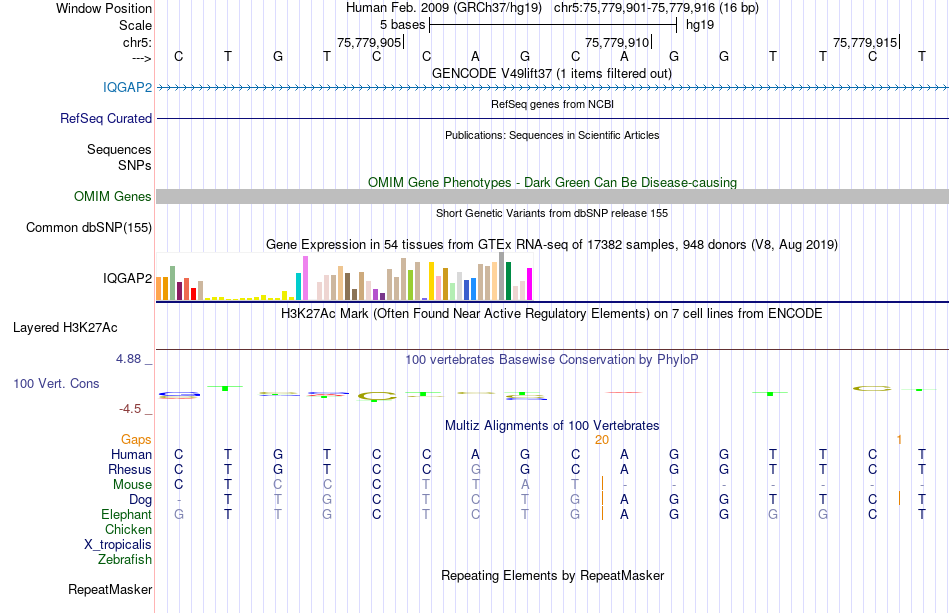This screenshot has height=613, width=950.
Task: Click the dark green GTEx tissue bar
Action: (508, 281)
